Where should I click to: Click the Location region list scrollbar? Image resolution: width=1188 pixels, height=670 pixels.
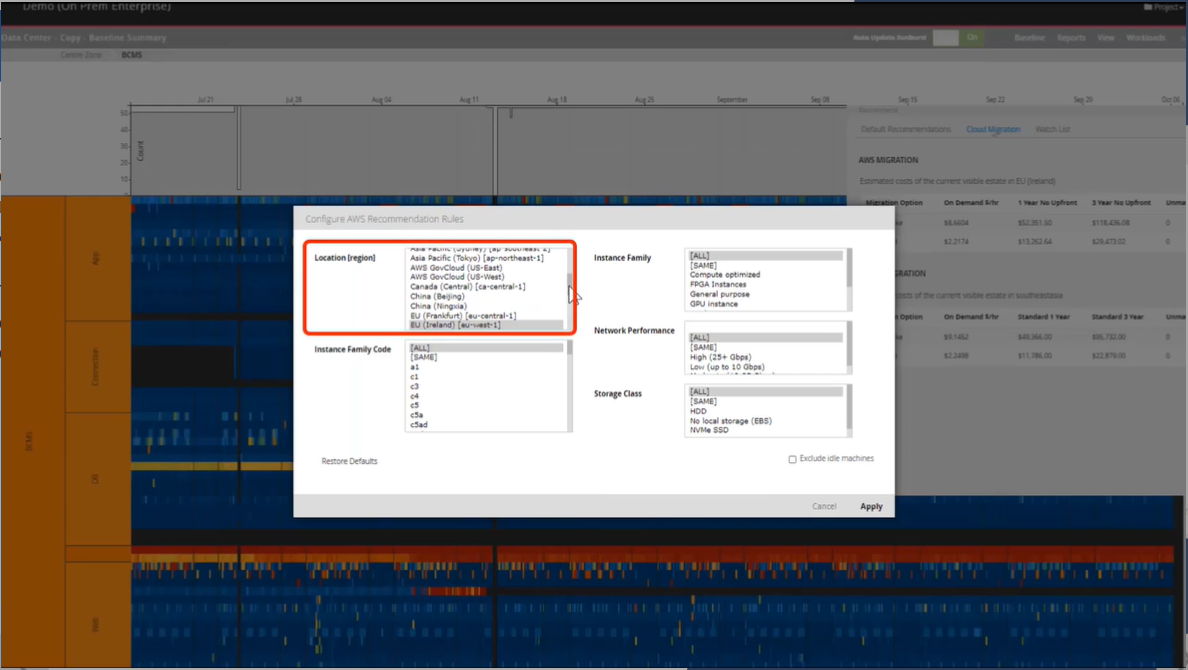(x=569, y=289)
